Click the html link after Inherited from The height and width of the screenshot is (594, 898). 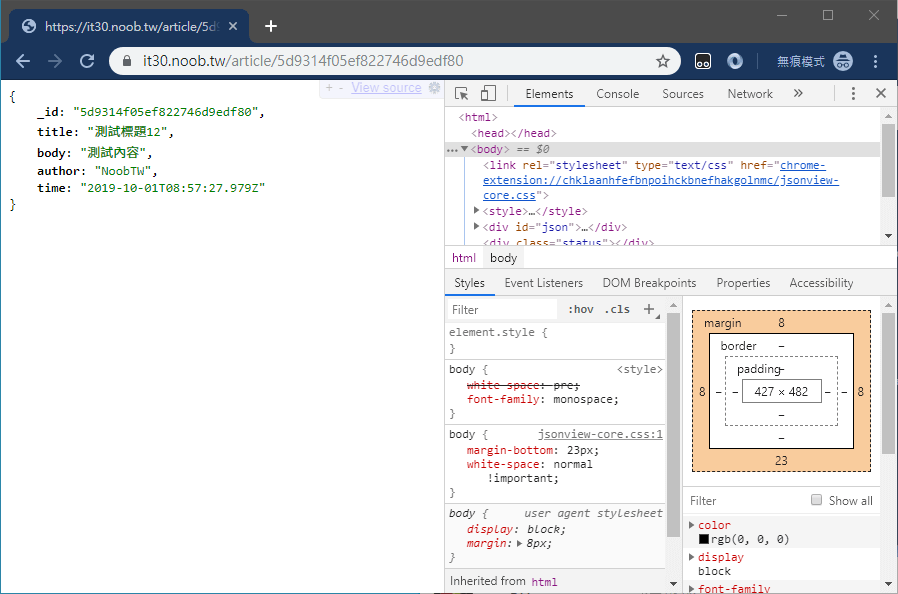544,582
